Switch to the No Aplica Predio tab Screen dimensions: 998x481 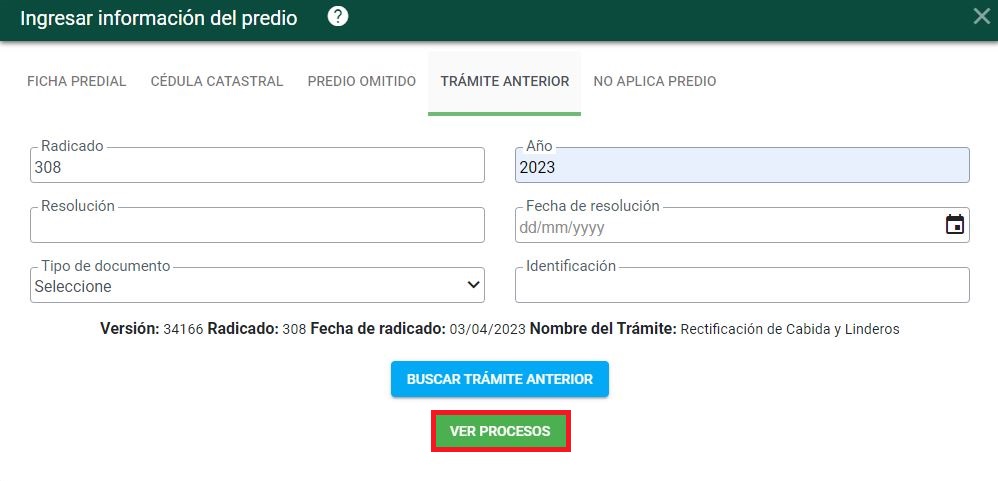(x=654, y=81)
